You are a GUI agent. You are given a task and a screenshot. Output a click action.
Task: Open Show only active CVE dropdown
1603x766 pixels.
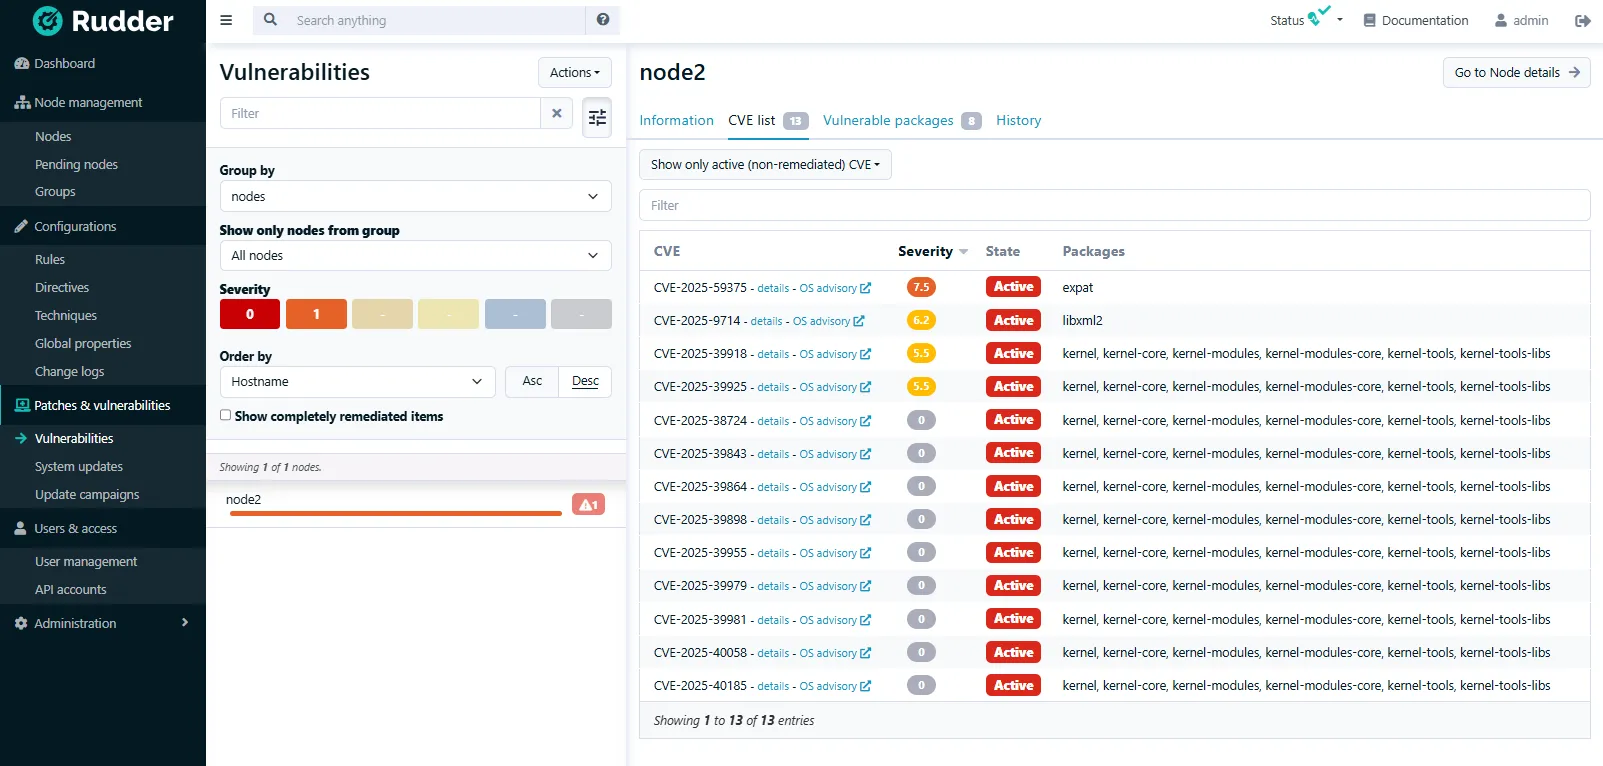tap(765, 164)
